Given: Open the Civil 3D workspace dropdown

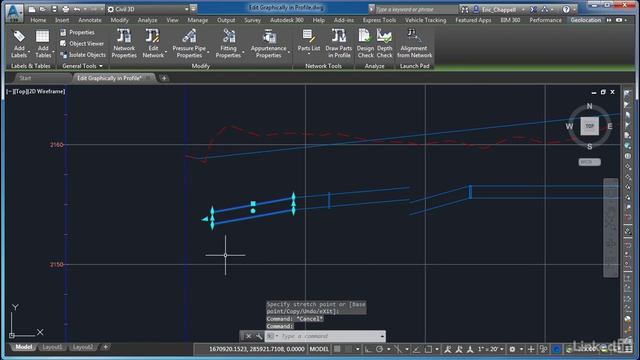Looking at the screenshot, I should 148,9.
